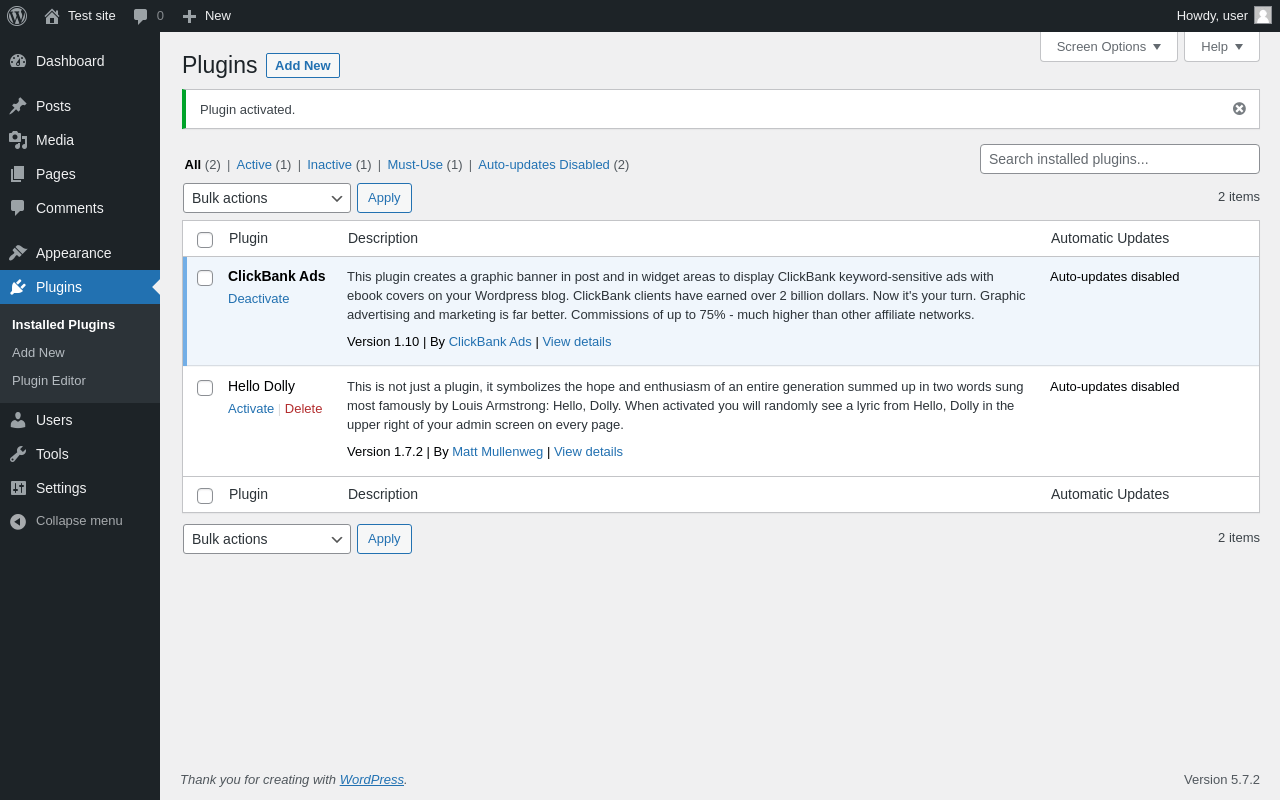Open the Dashboard menu label
This screenshot has height=800, width=1280.
click(70, 61)
